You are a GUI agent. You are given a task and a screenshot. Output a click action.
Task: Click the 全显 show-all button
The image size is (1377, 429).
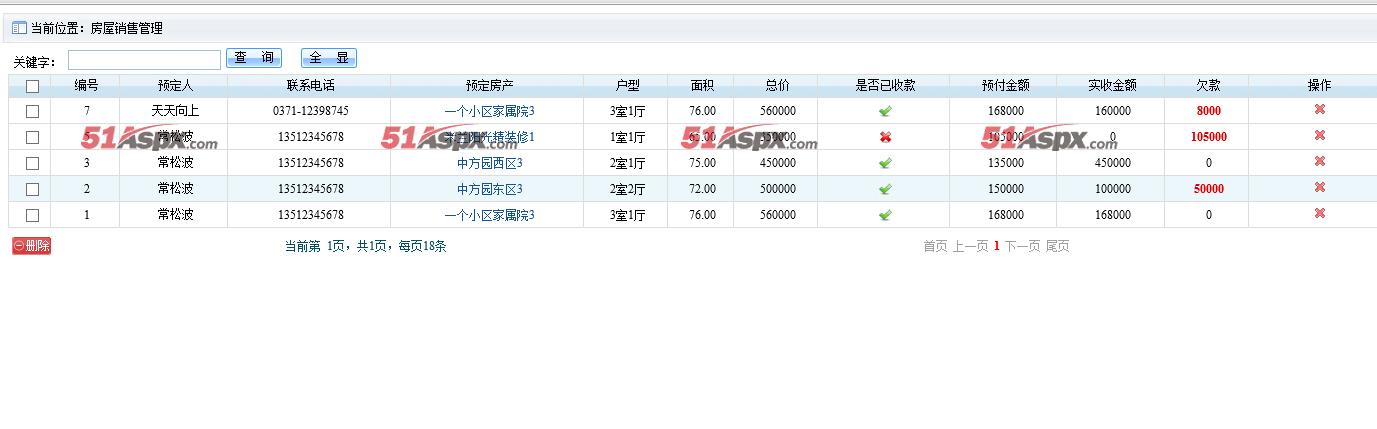click(328, 58)
